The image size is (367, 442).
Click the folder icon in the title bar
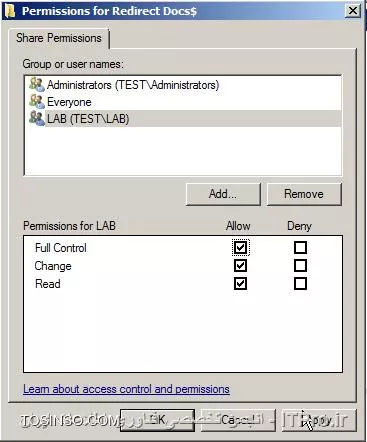pyautogui.click(x=10, y=11)
